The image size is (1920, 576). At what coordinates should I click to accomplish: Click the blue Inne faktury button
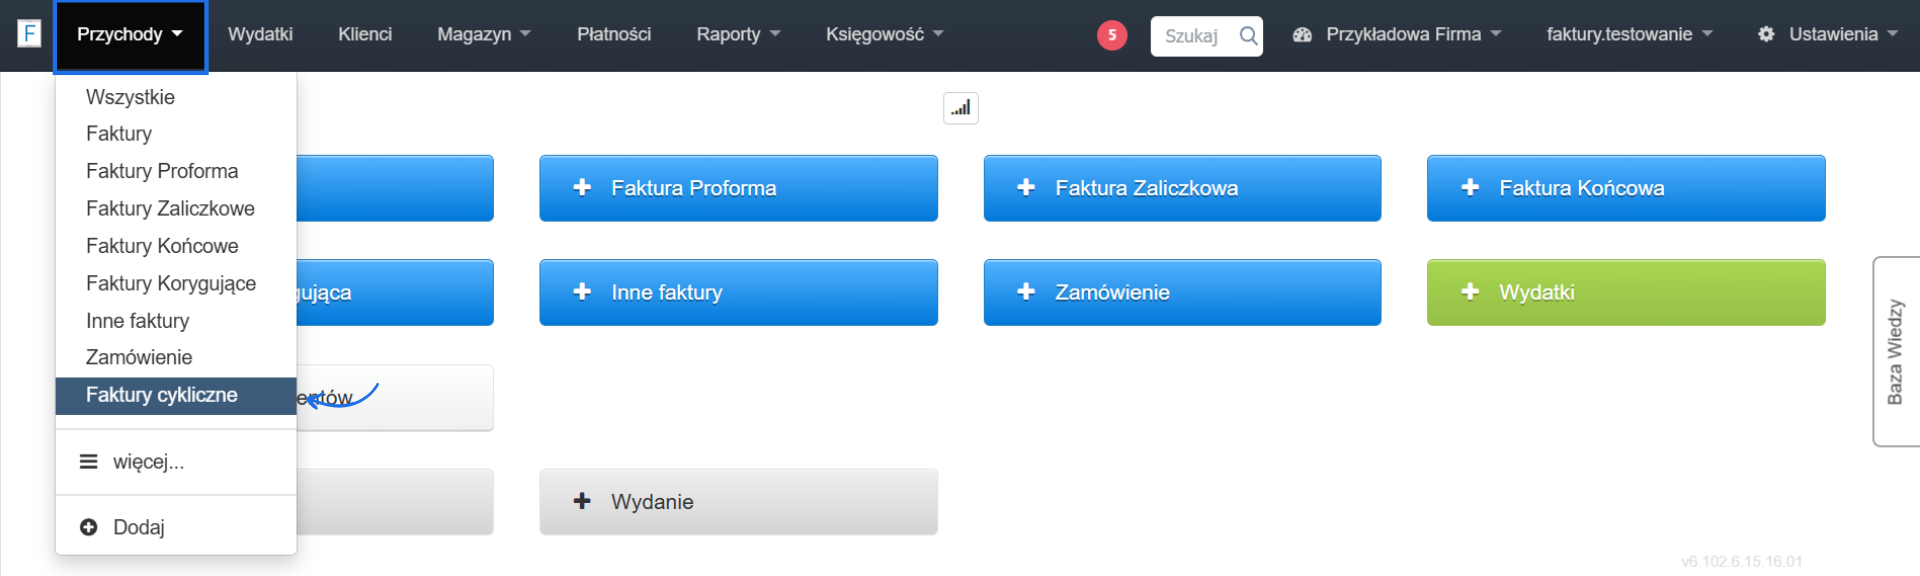click(739, 292)
